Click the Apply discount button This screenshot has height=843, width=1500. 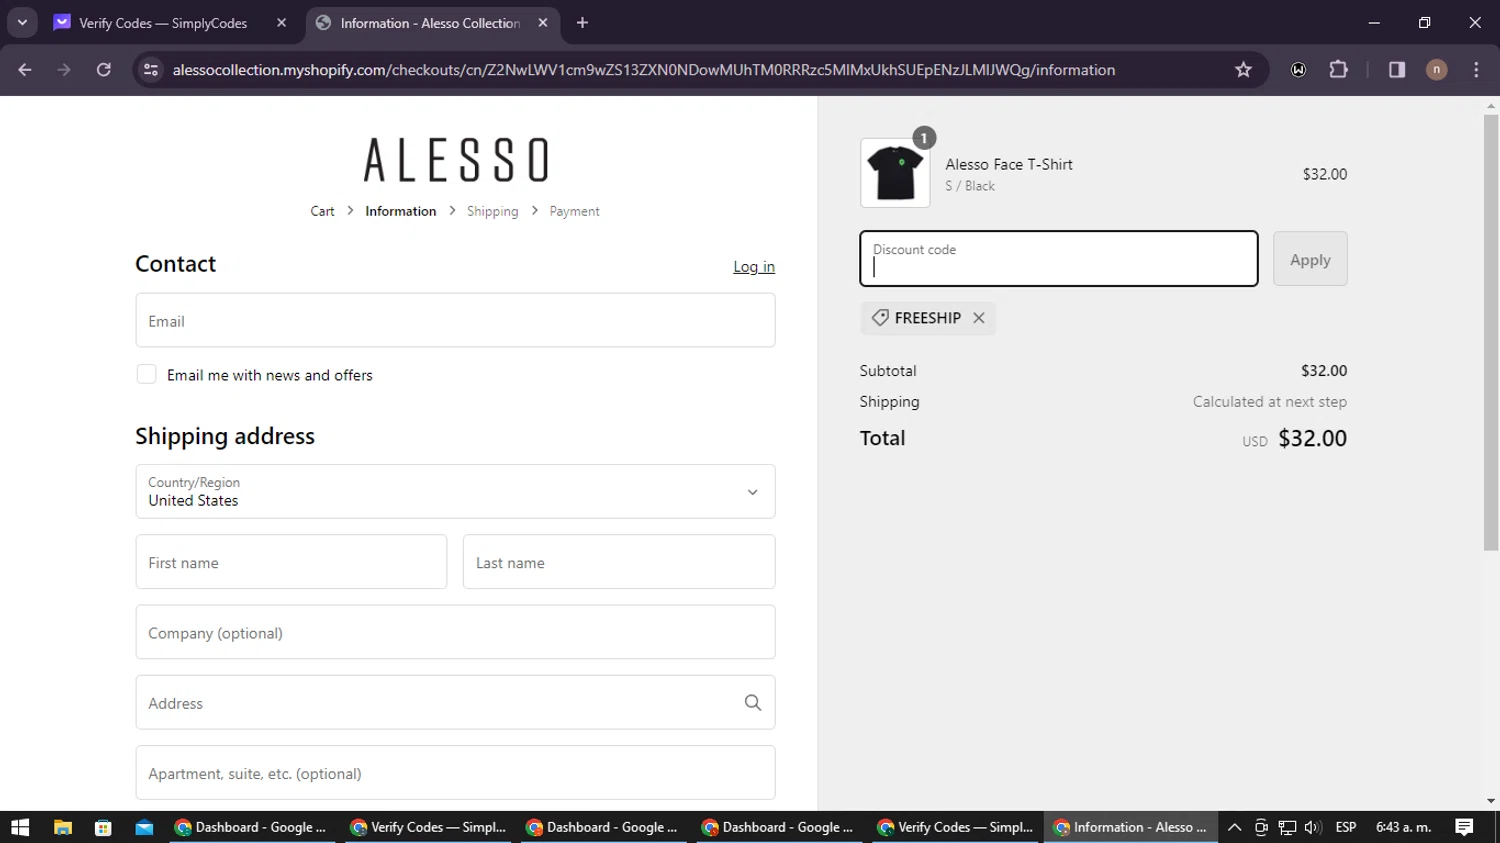coord(1310,259)
